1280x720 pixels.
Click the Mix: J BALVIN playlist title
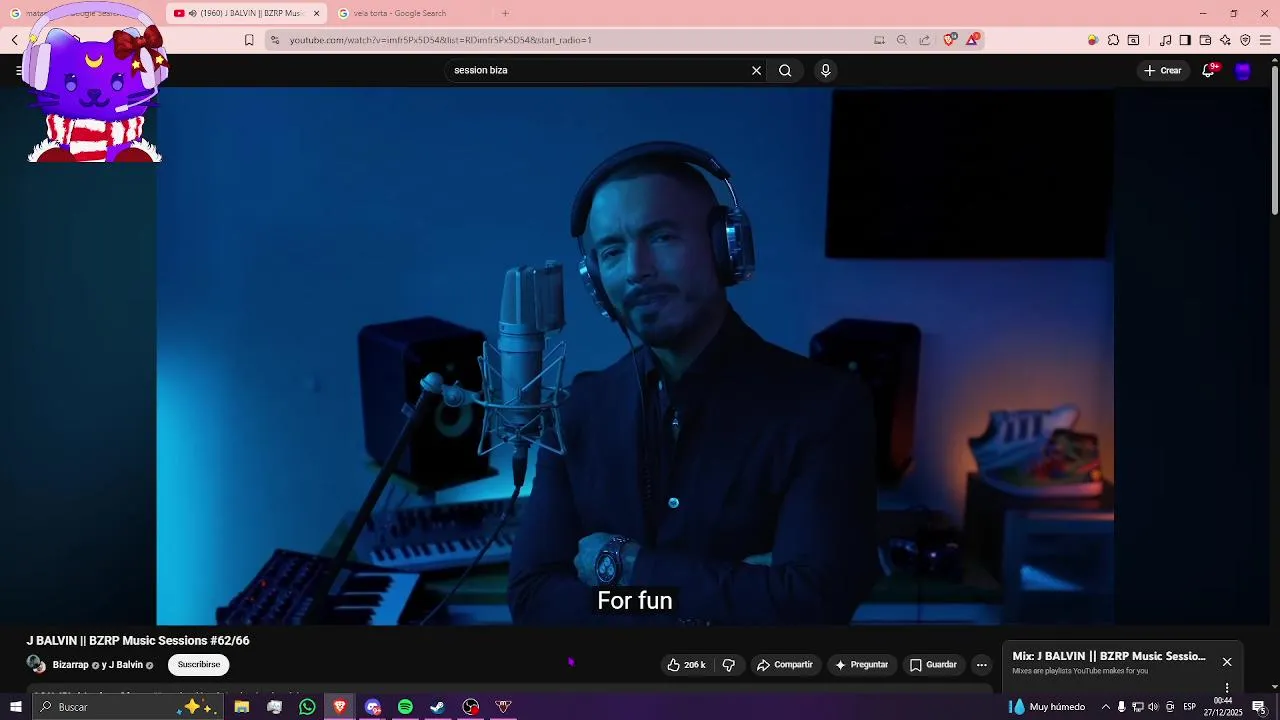point(1109,656)
